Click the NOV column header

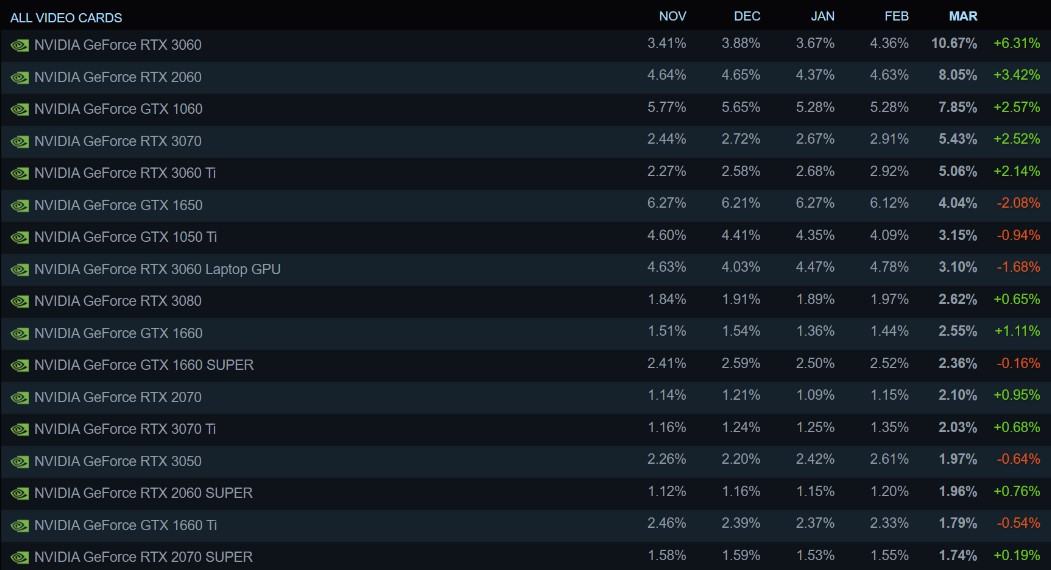(672, 16)
